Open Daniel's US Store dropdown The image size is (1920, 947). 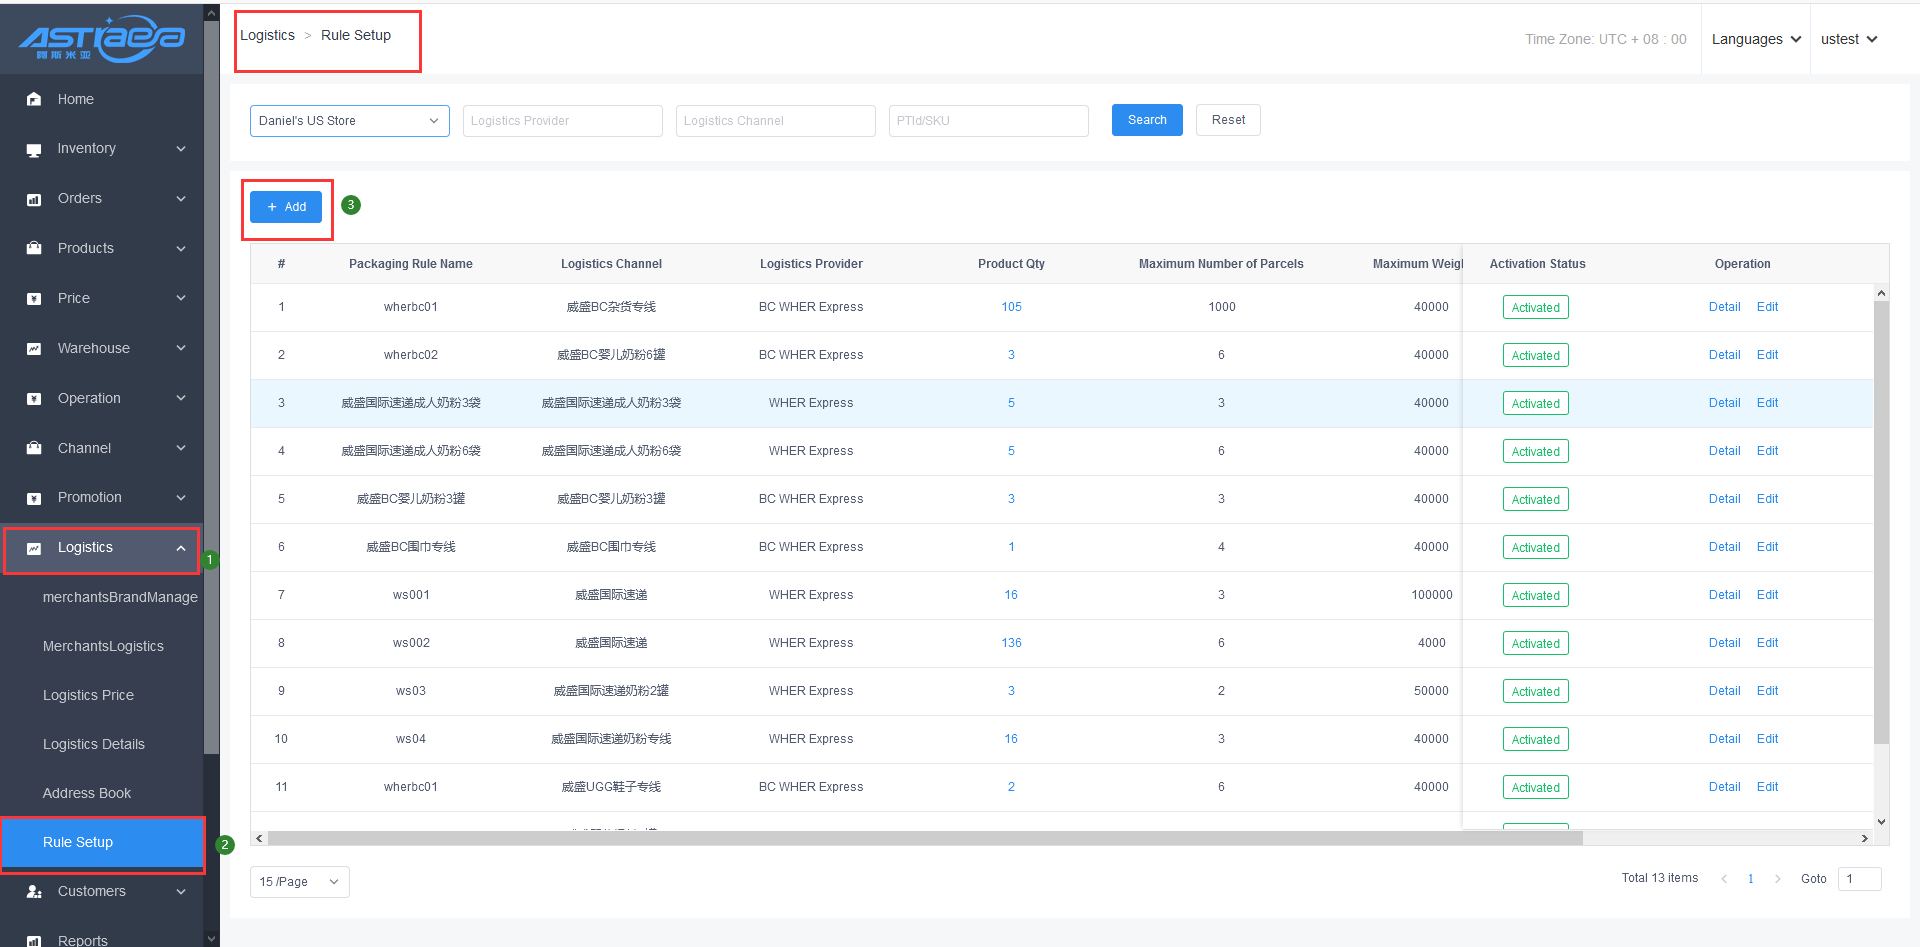[349, 121]
